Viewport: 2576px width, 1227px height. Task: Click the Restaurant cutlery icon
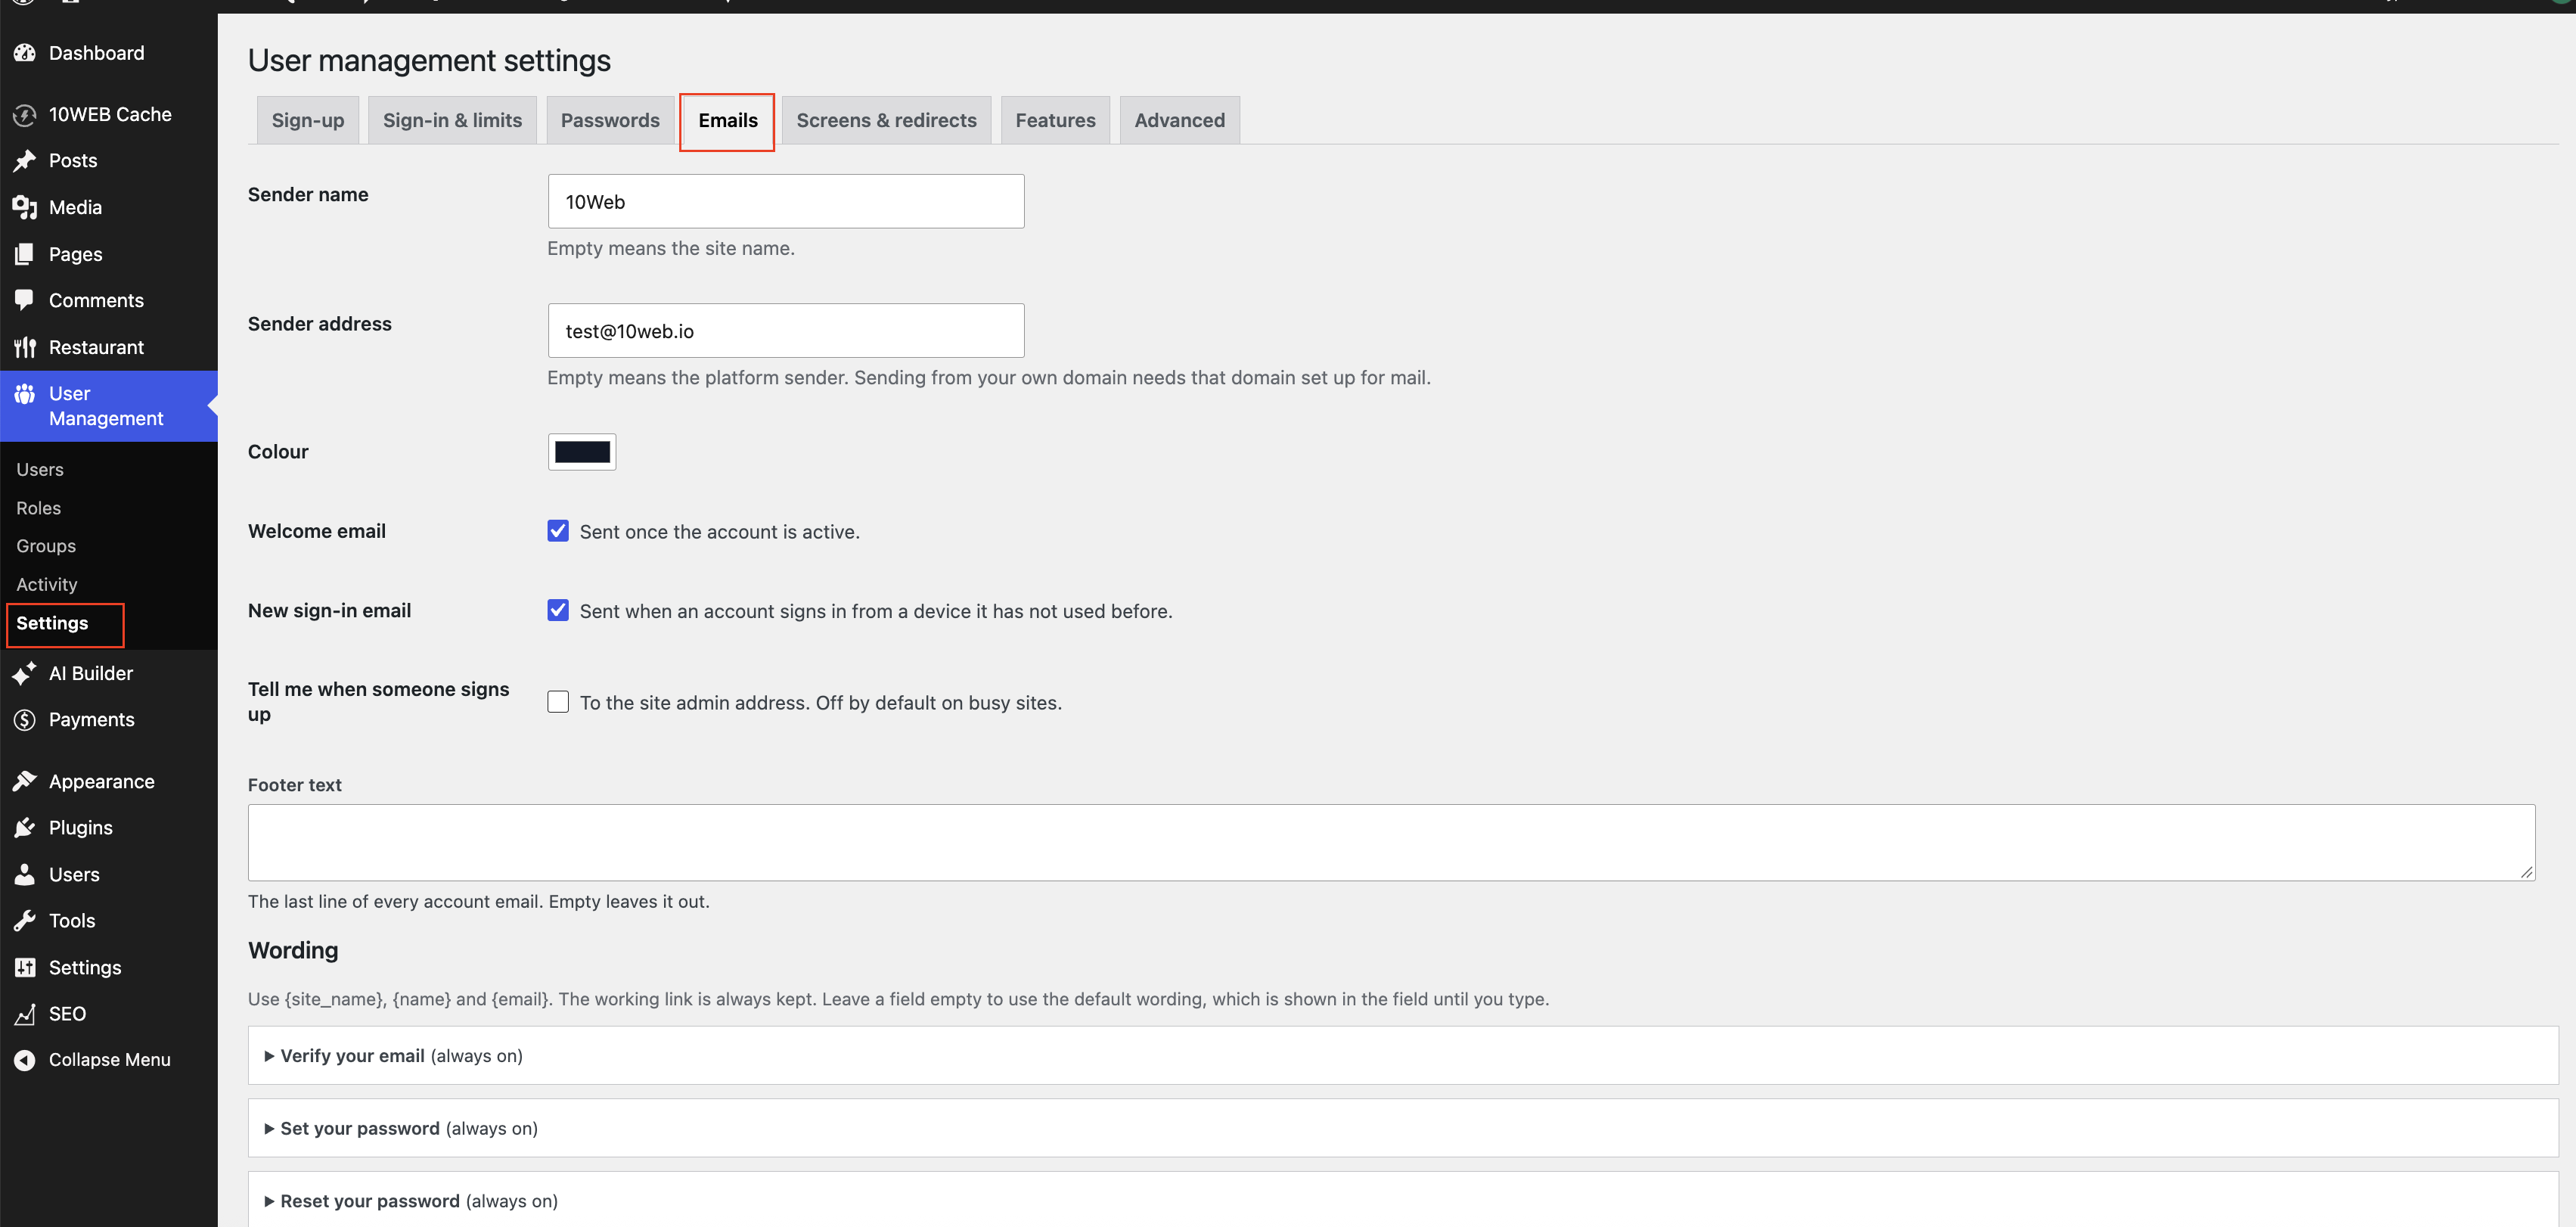(25, 347)
